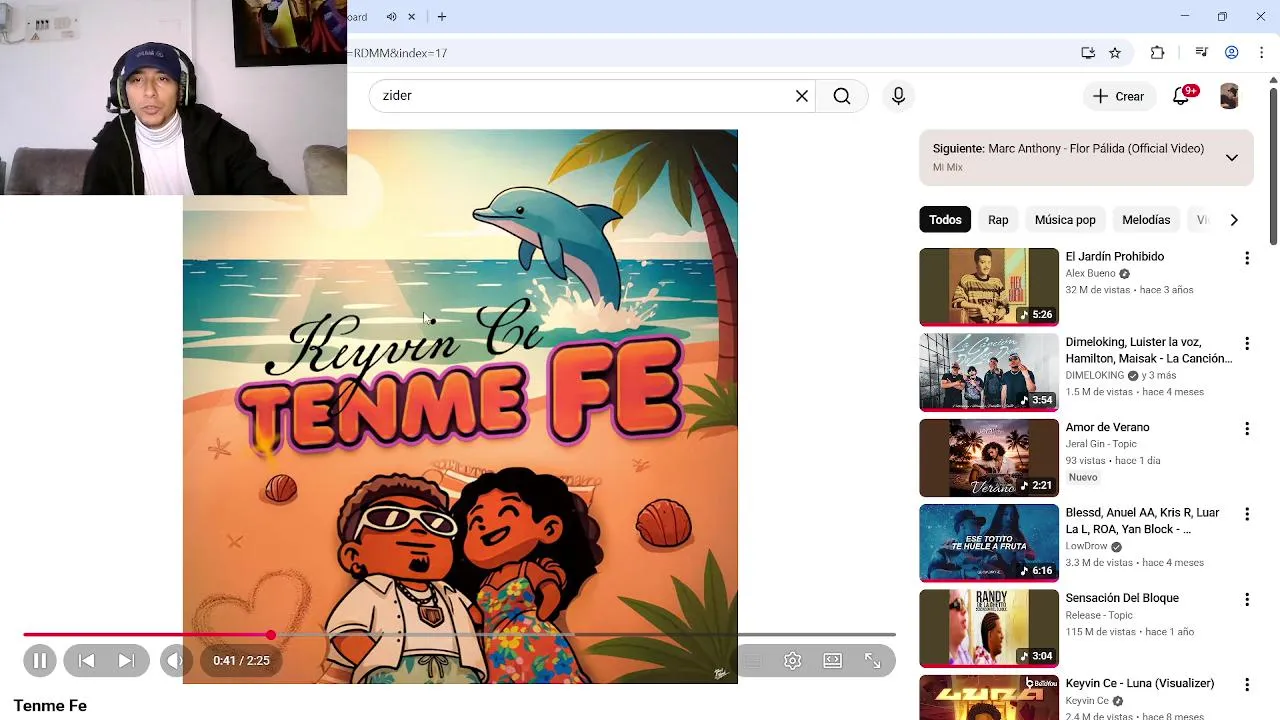This screenshot has height=720, width=1280.
Task: Enter fullscreen video mode
Action: point(872,660)
